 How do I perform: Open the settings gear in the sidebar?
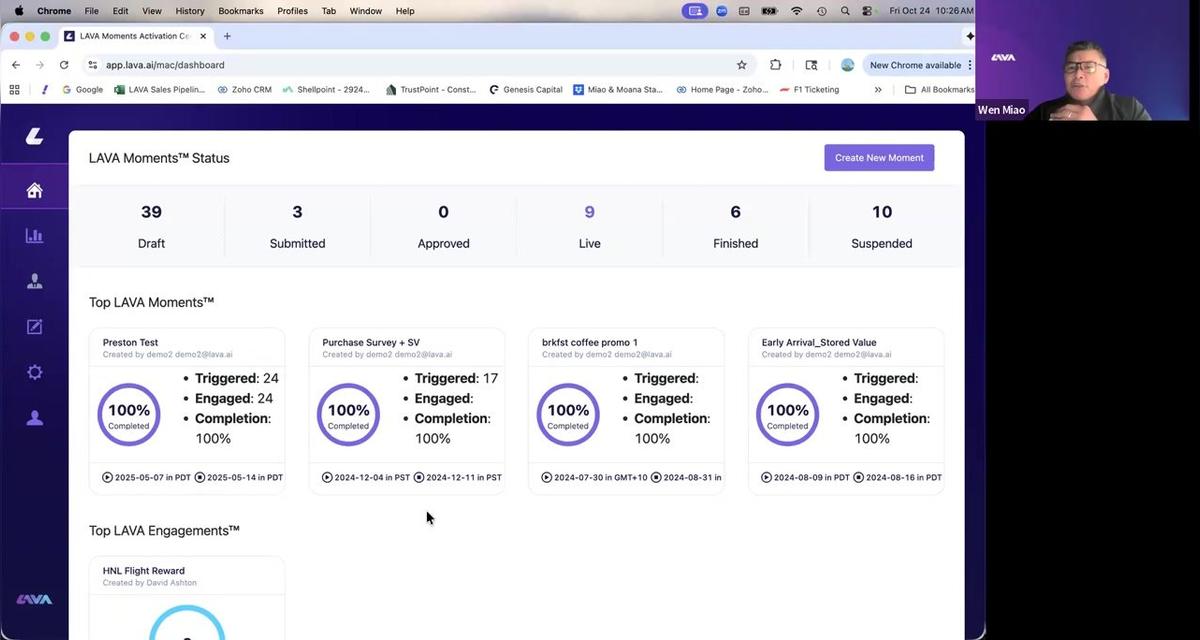pyautogui.click(x=34, y=372)
